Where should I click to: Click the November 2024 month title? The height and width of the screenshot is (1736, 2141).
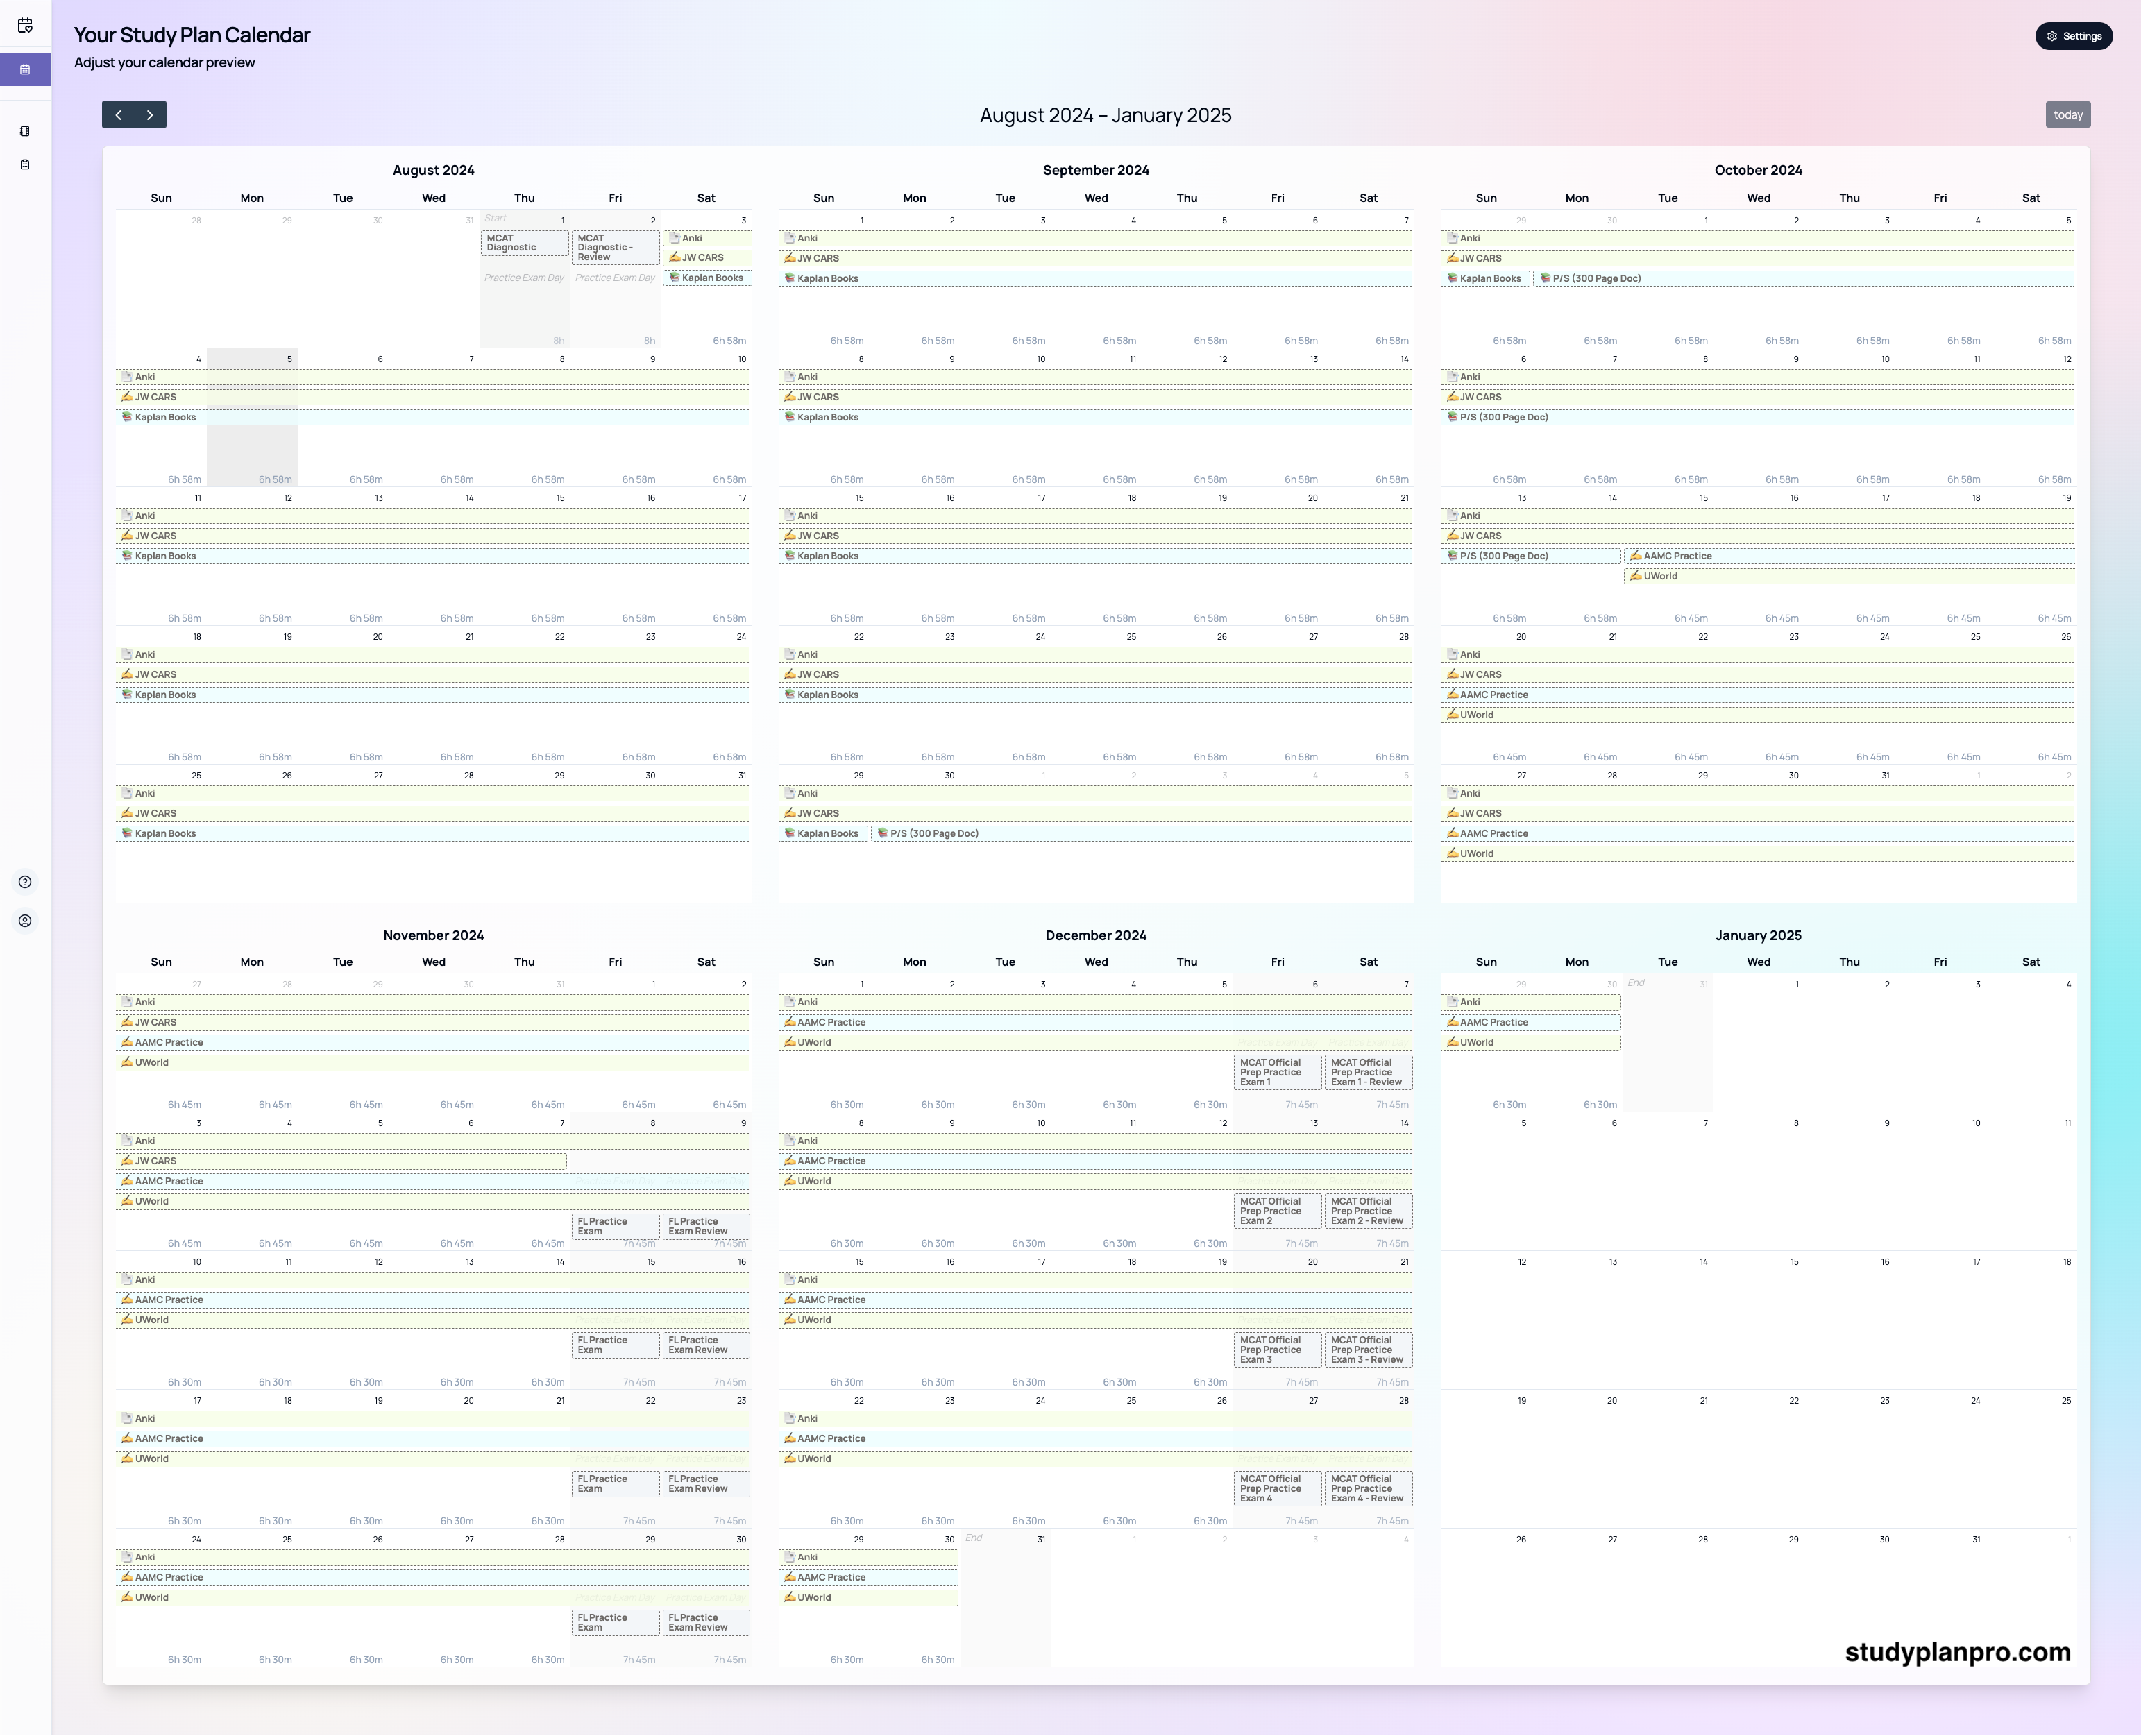click(x=433, y=935)
